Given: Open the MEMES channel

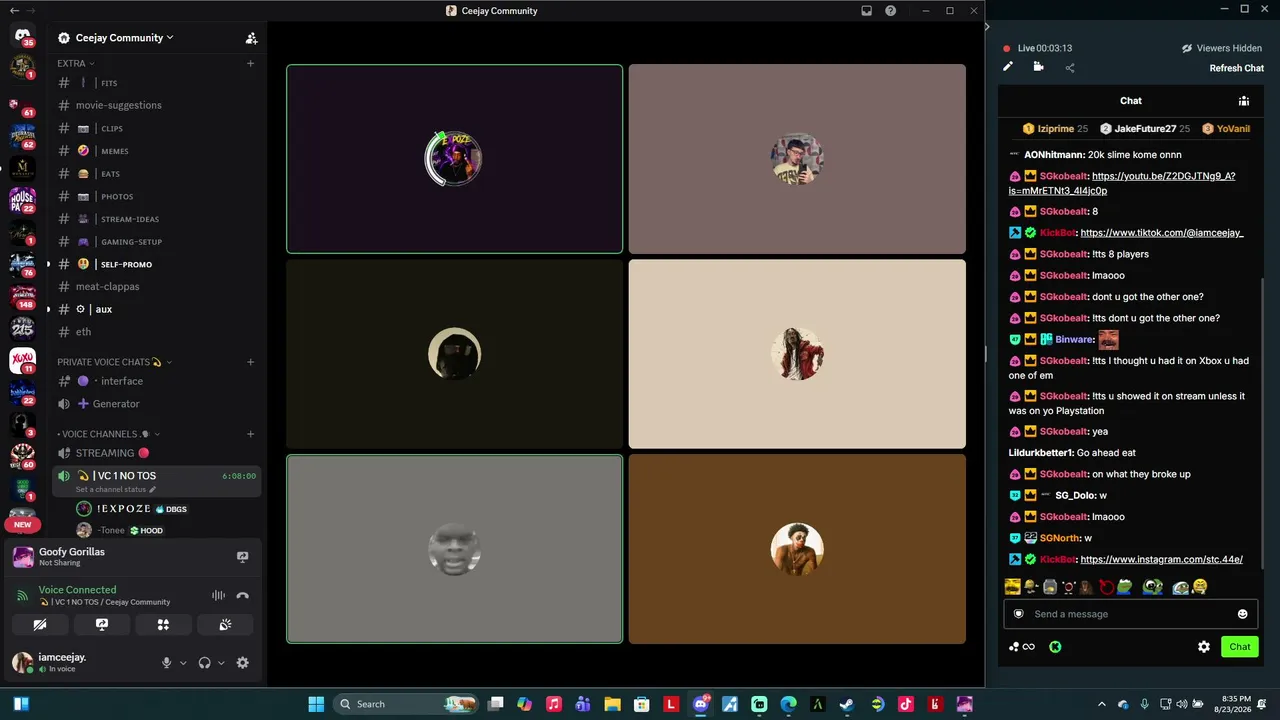Looking at the screenshot, I should pos(157,151).
